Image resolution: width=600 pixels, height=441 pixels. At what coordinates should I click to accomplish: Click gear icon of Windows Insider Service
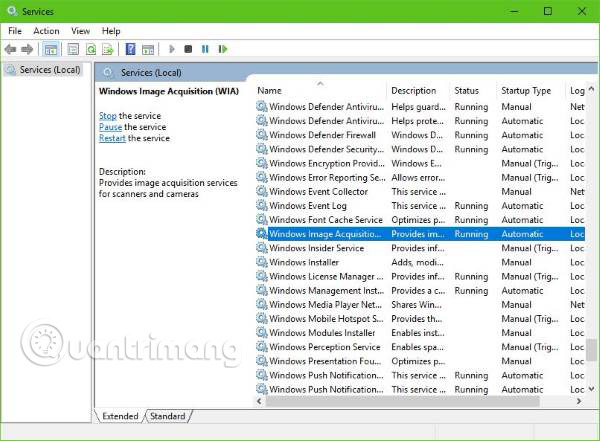pos(262,248)
